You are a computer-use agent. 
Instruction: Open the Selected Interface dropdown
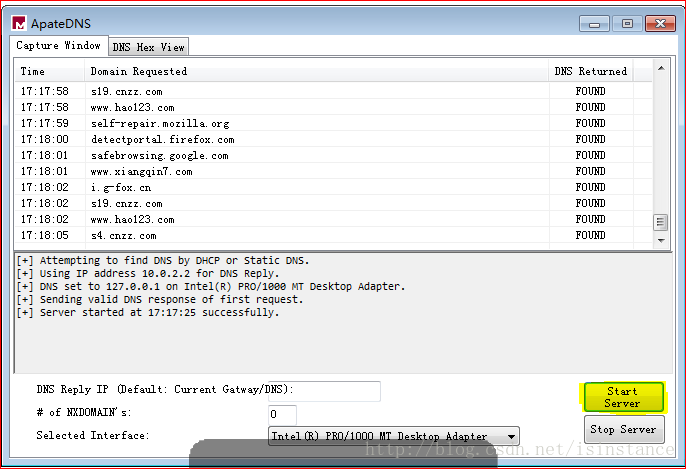click(x=394, y=436)
